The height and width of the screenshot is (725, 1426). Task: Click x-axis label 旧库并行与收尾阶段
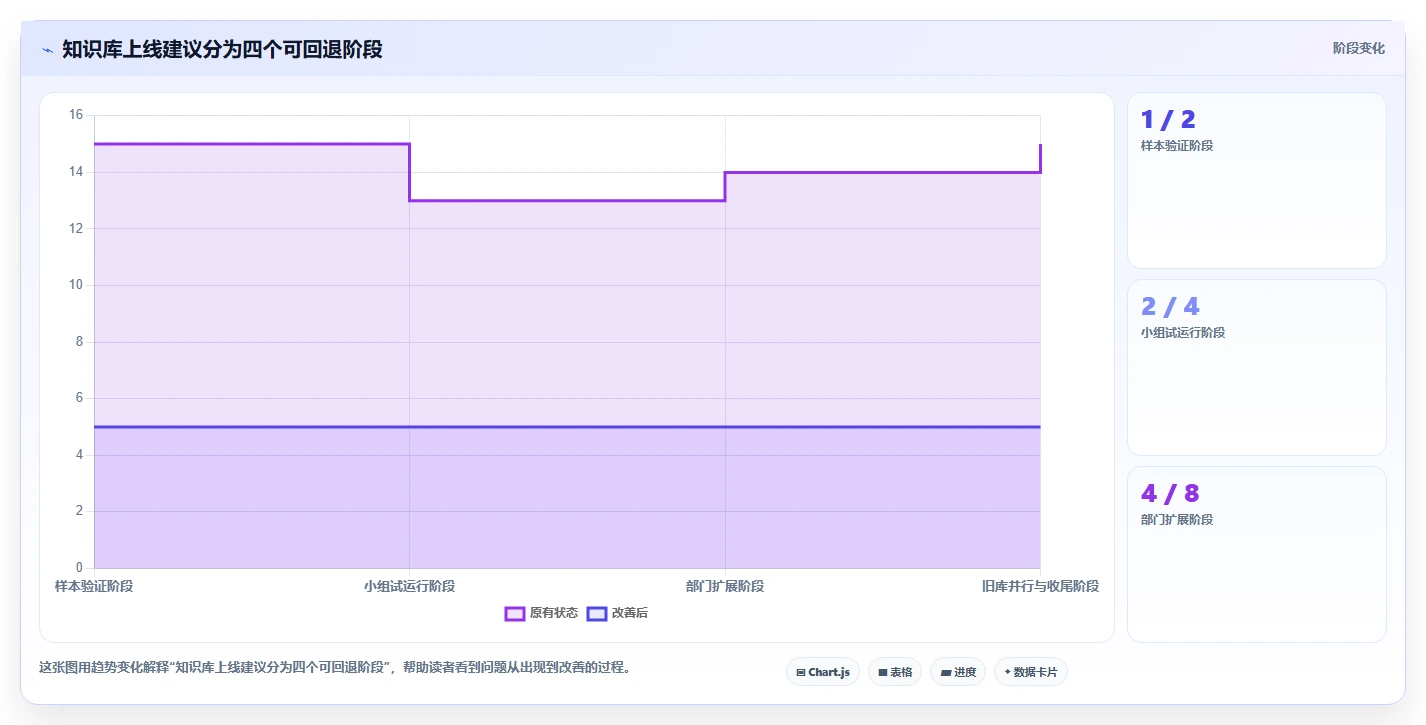coord(1040,586)
